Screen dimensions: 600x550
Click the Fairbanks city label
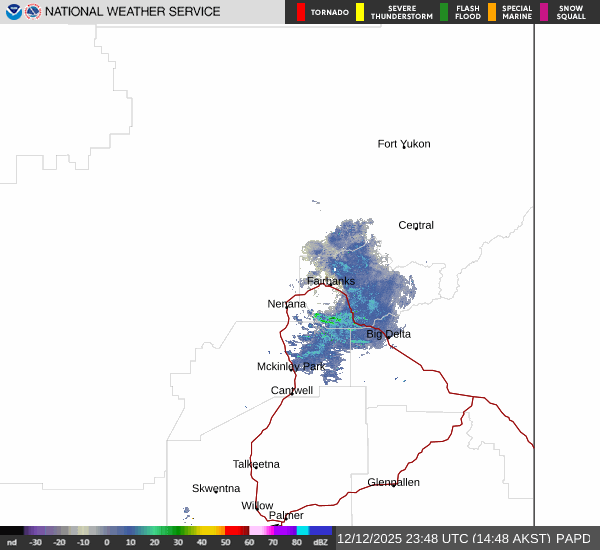pos(330,281)
